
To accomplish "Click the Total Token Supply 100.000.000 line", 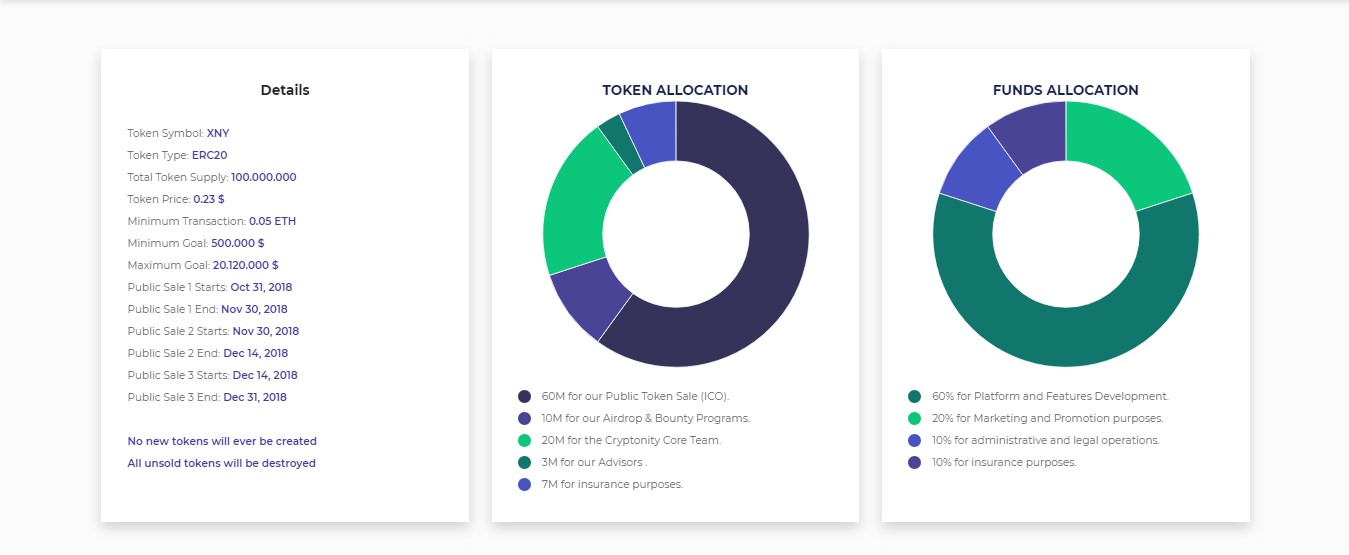I will [212, 177].
